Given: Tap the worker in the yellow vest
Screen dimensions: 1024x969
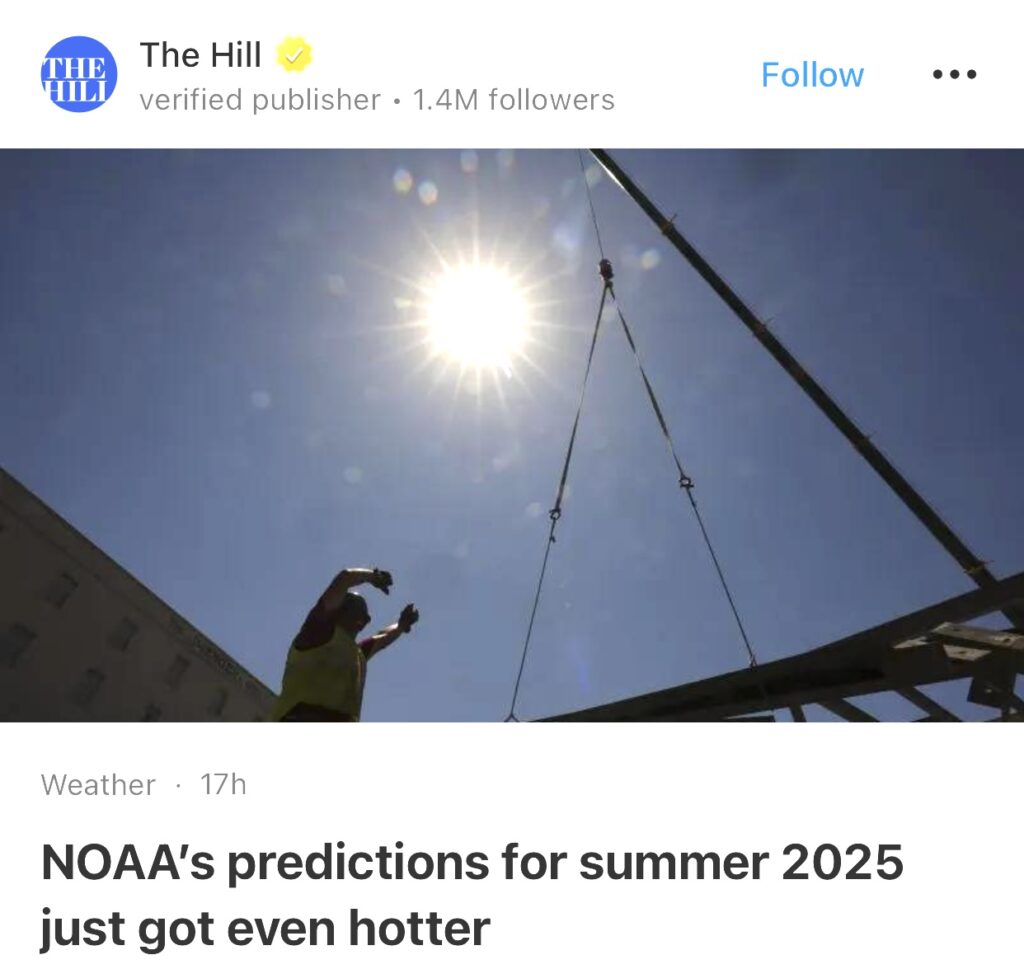Looking at the screenshot, I should click(x=325, y=665).
